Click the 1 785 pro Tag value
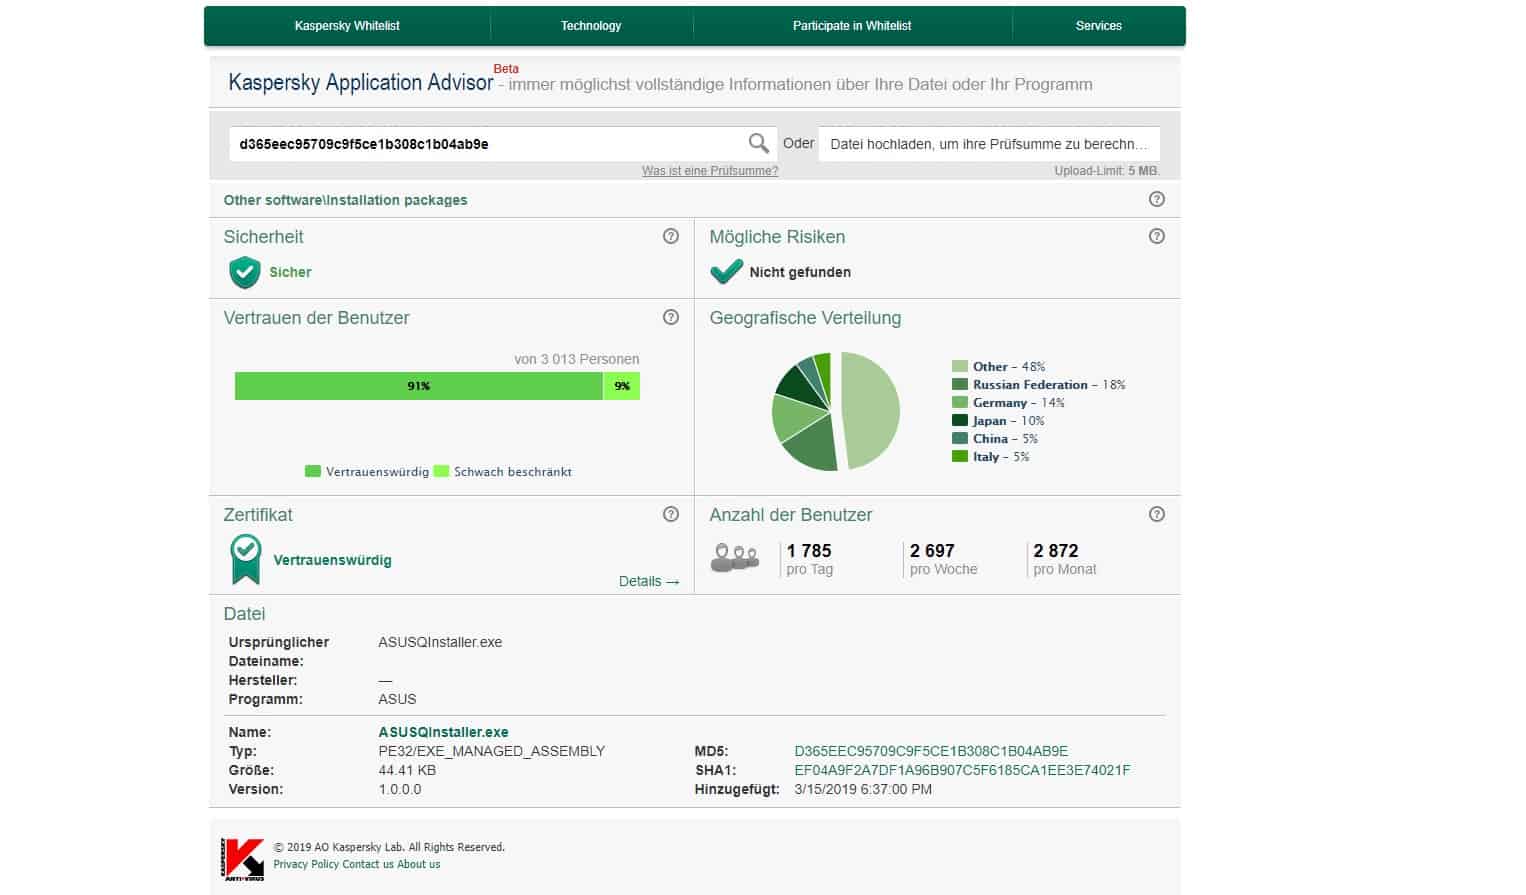This screenshot has width=1526, height=895. click(x=809, y=551)
